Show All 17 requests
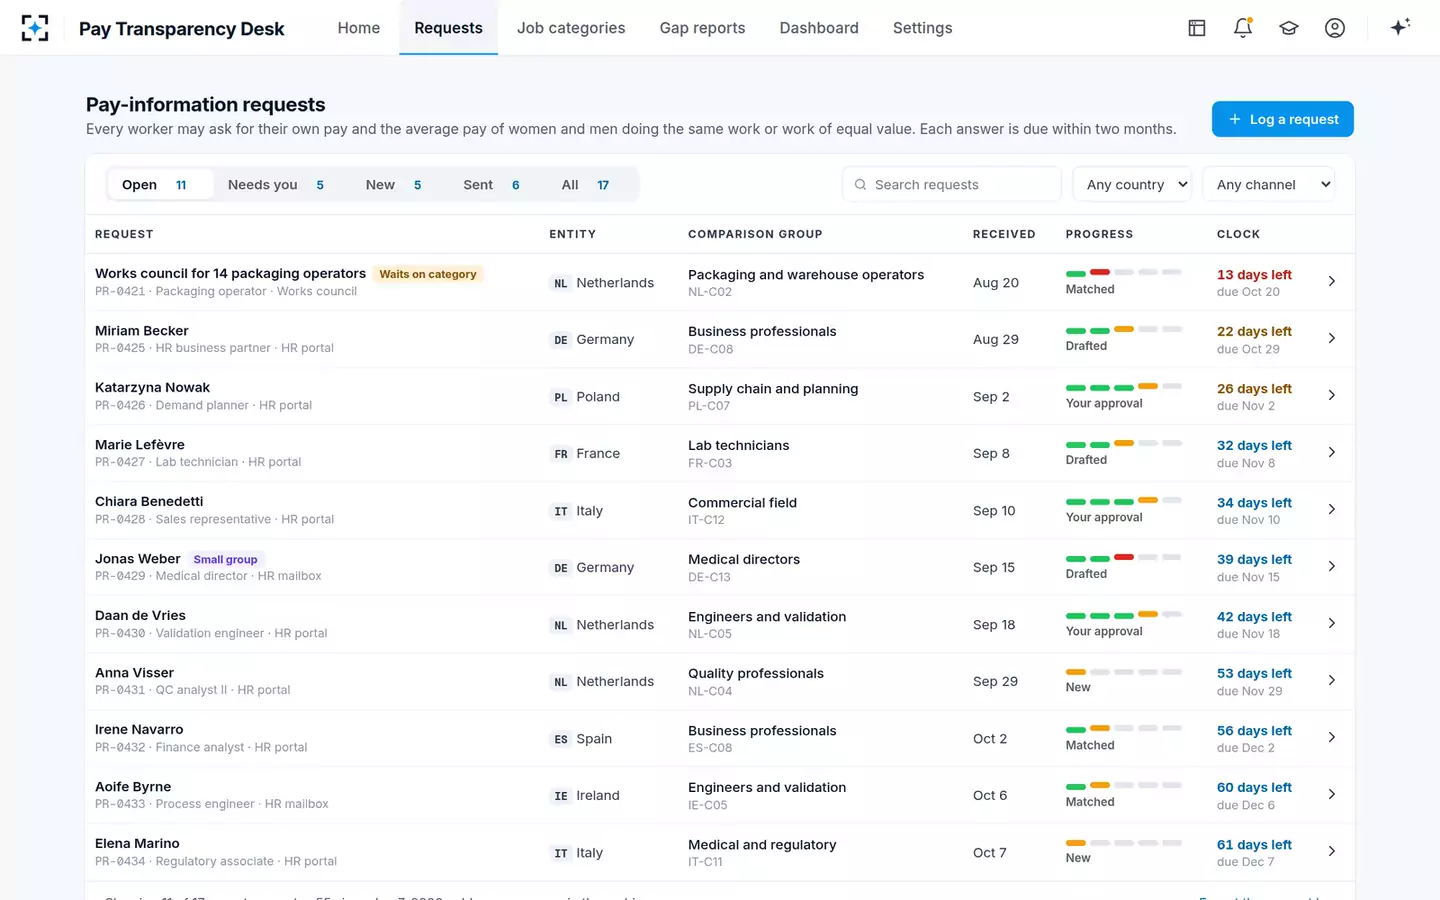 point(586,185)
